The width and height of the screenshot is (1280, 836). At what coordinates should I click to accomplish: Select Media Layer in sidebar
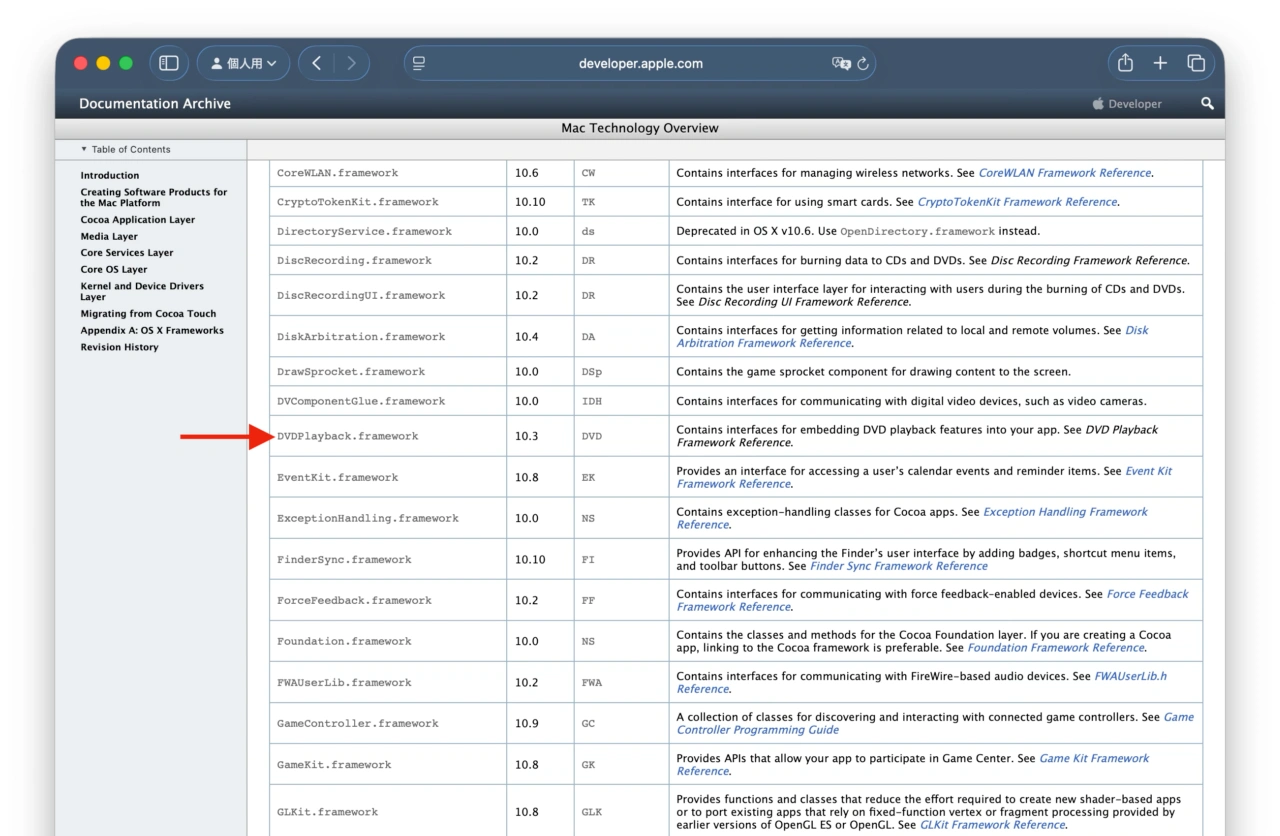[x=109, y=236]
